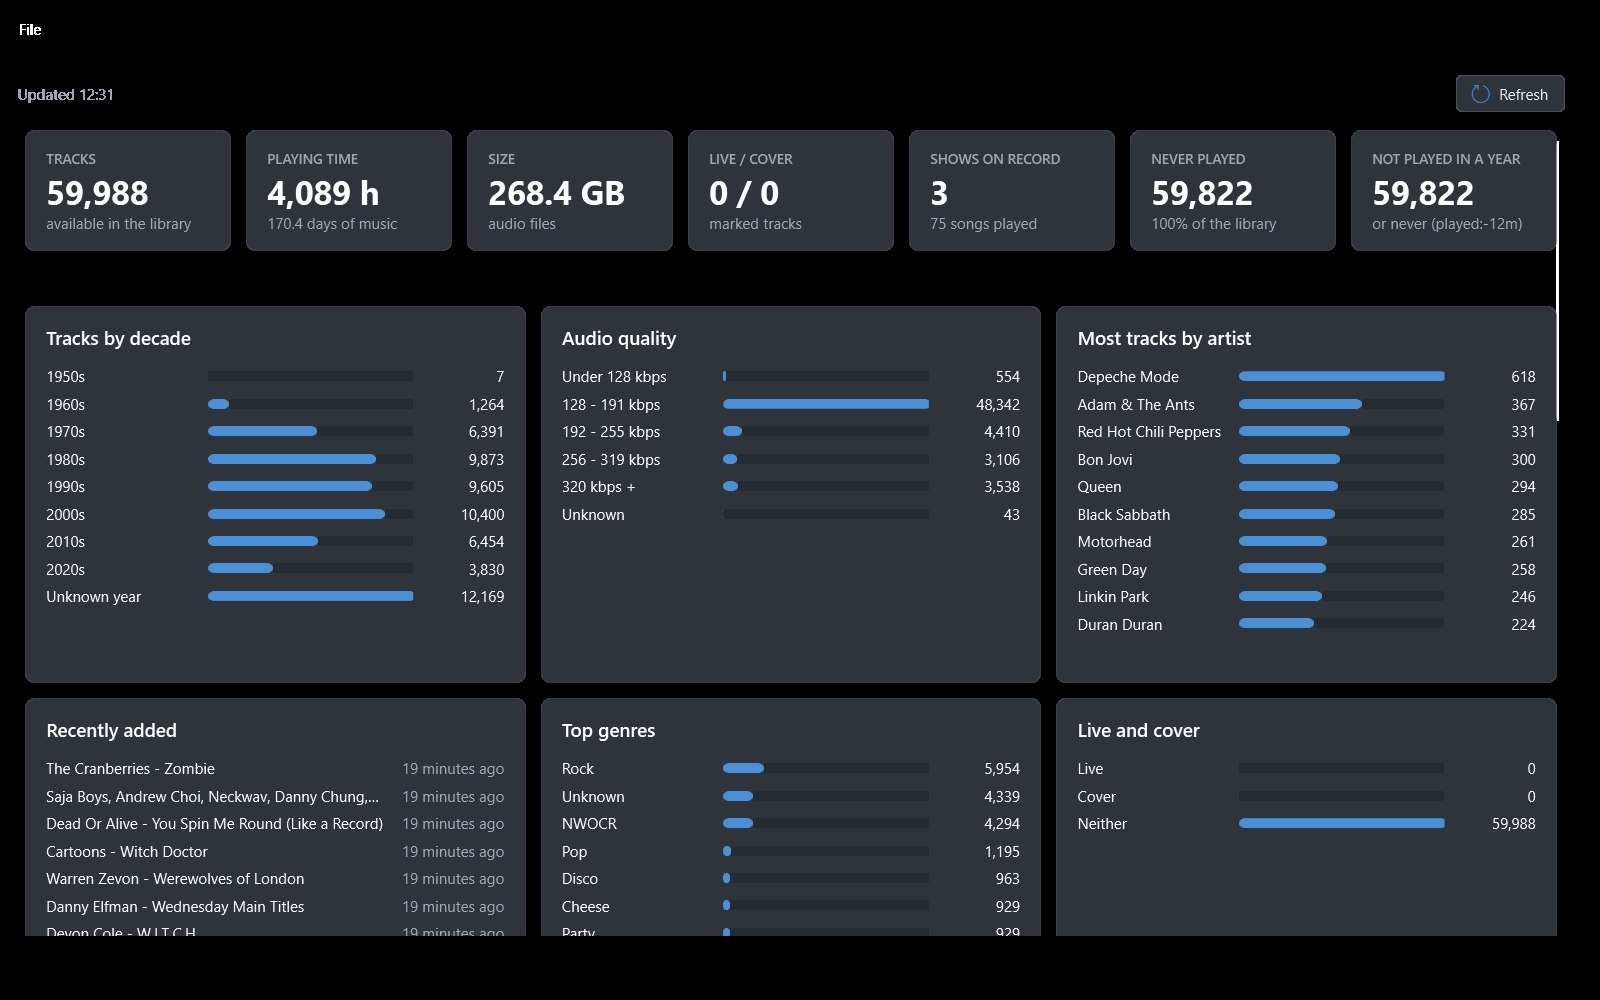This screenshot has height=1000, width=1600.
Task: Select the Unknown year row label
Action: coord(93,597)
